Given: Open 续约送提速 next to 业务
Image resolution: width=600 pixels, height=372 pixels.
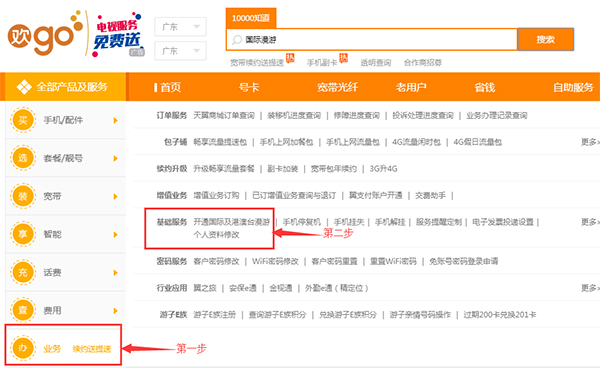Looking at the screenshot, I should [x=92, y=349].
